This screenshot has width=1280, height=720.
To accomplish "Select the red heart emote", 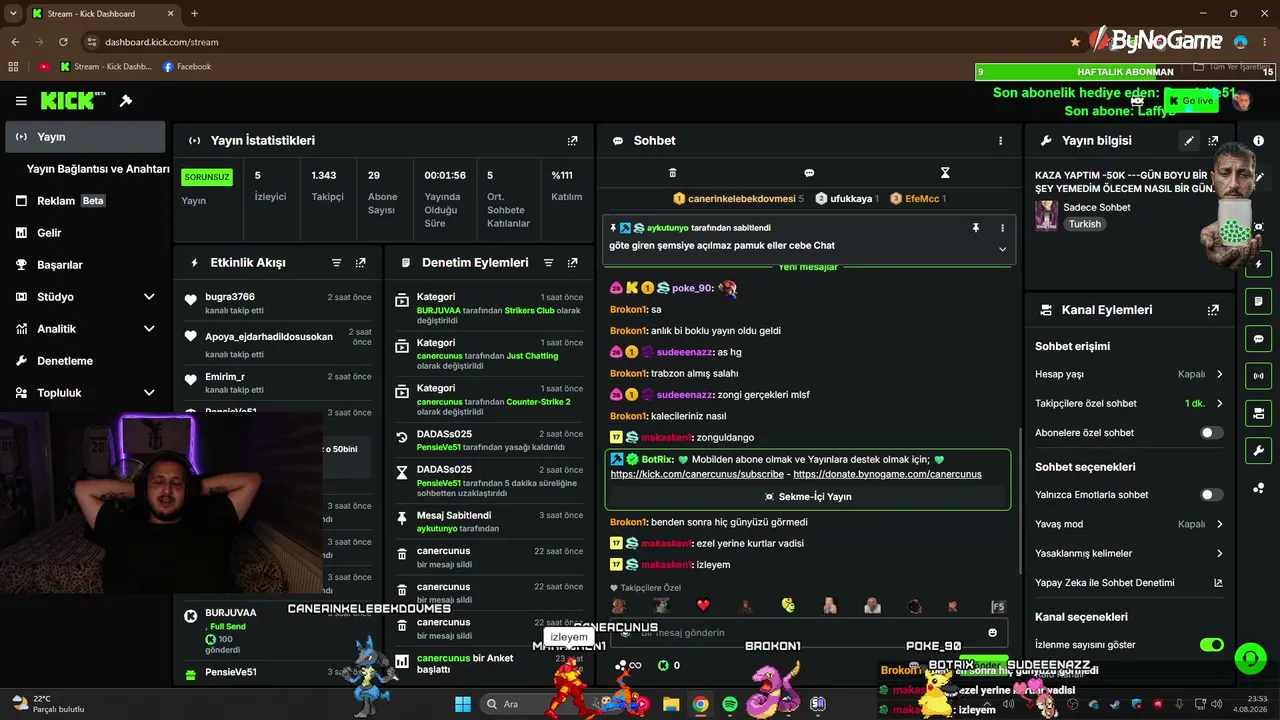I will pyautogui.click(x=703, y=606).
